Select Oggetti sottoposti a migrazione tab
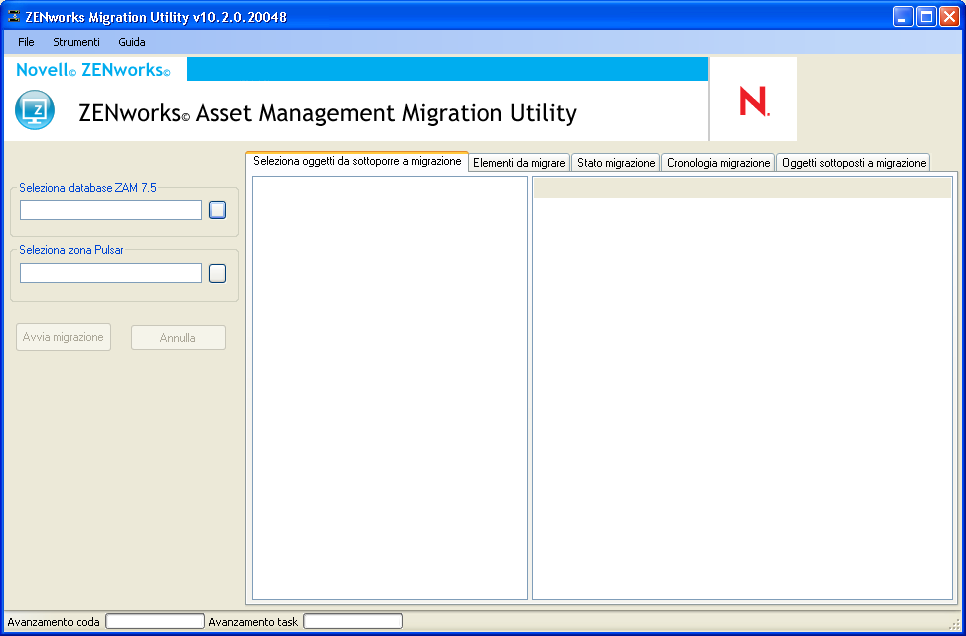This screenshot has width=966, height=636. click(x=853, y=163)
